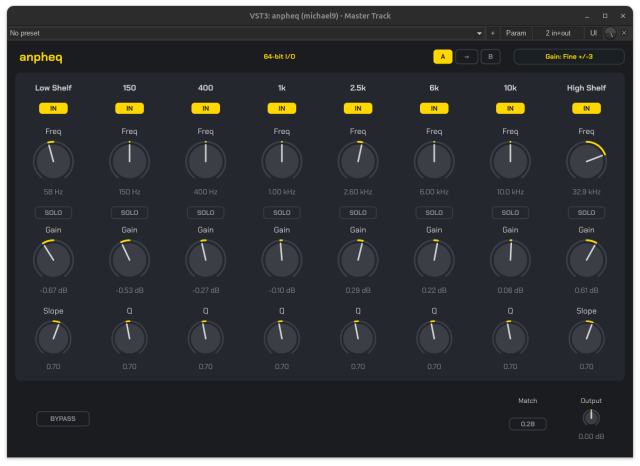Solo the 1k band
The image size is (640, 466).
pos(282,213)
